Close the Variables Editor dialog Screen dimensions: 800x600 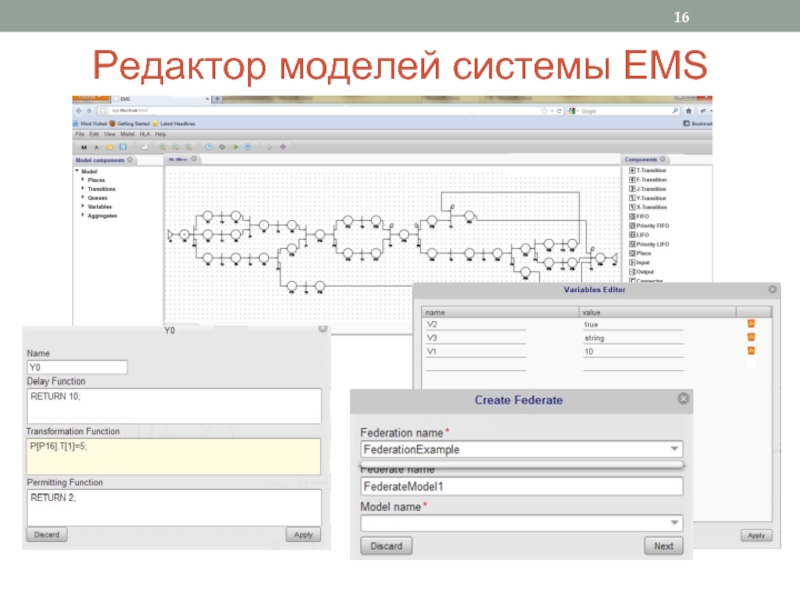tap(772, 289)
